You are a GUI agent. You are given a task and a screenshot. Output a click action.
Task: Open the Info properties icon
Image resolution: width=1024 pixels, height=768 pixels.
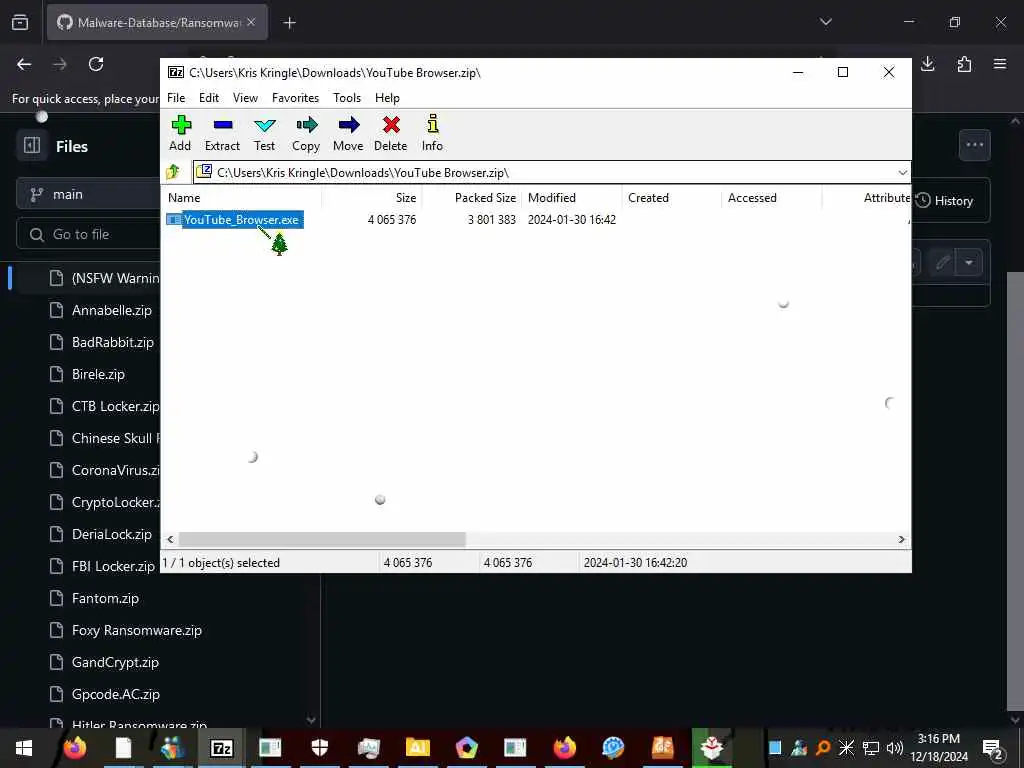(x=432, y=124)
